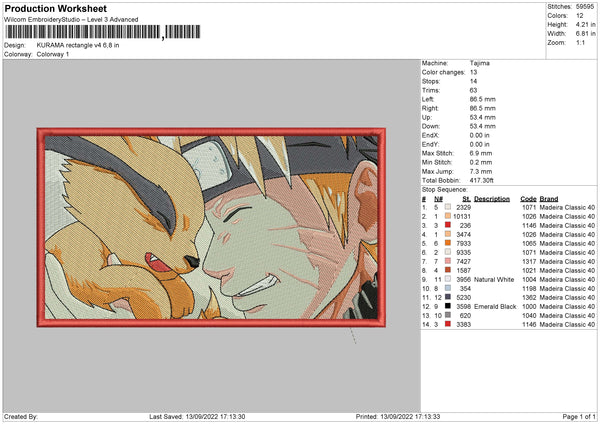The image size is (600, 424).
Task: Select the Machine value Tajima
Action: point(479,63)
